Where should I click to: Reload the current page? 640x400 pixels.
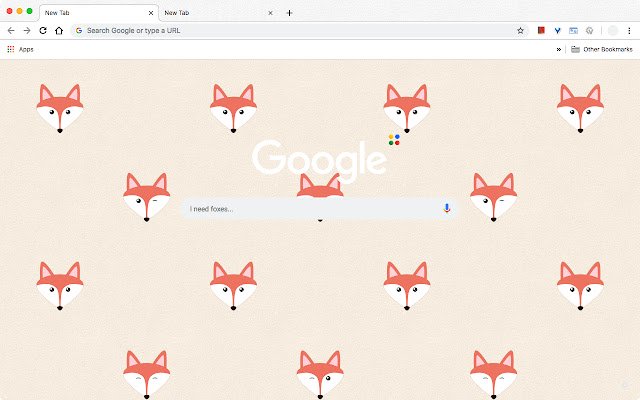[43, 31]
